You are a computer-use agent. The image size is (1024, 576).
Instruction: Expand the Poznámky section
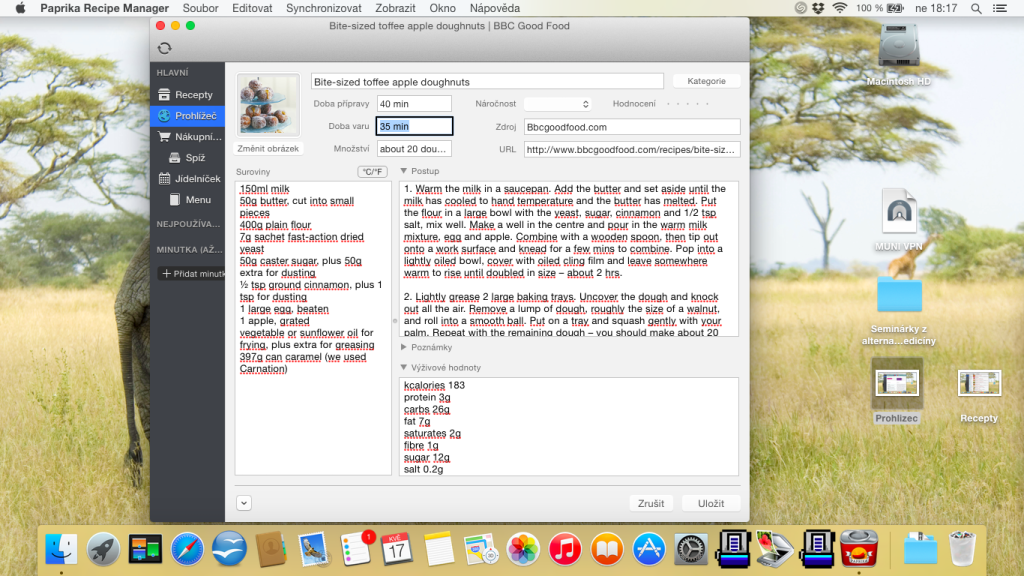click(404, 347)
